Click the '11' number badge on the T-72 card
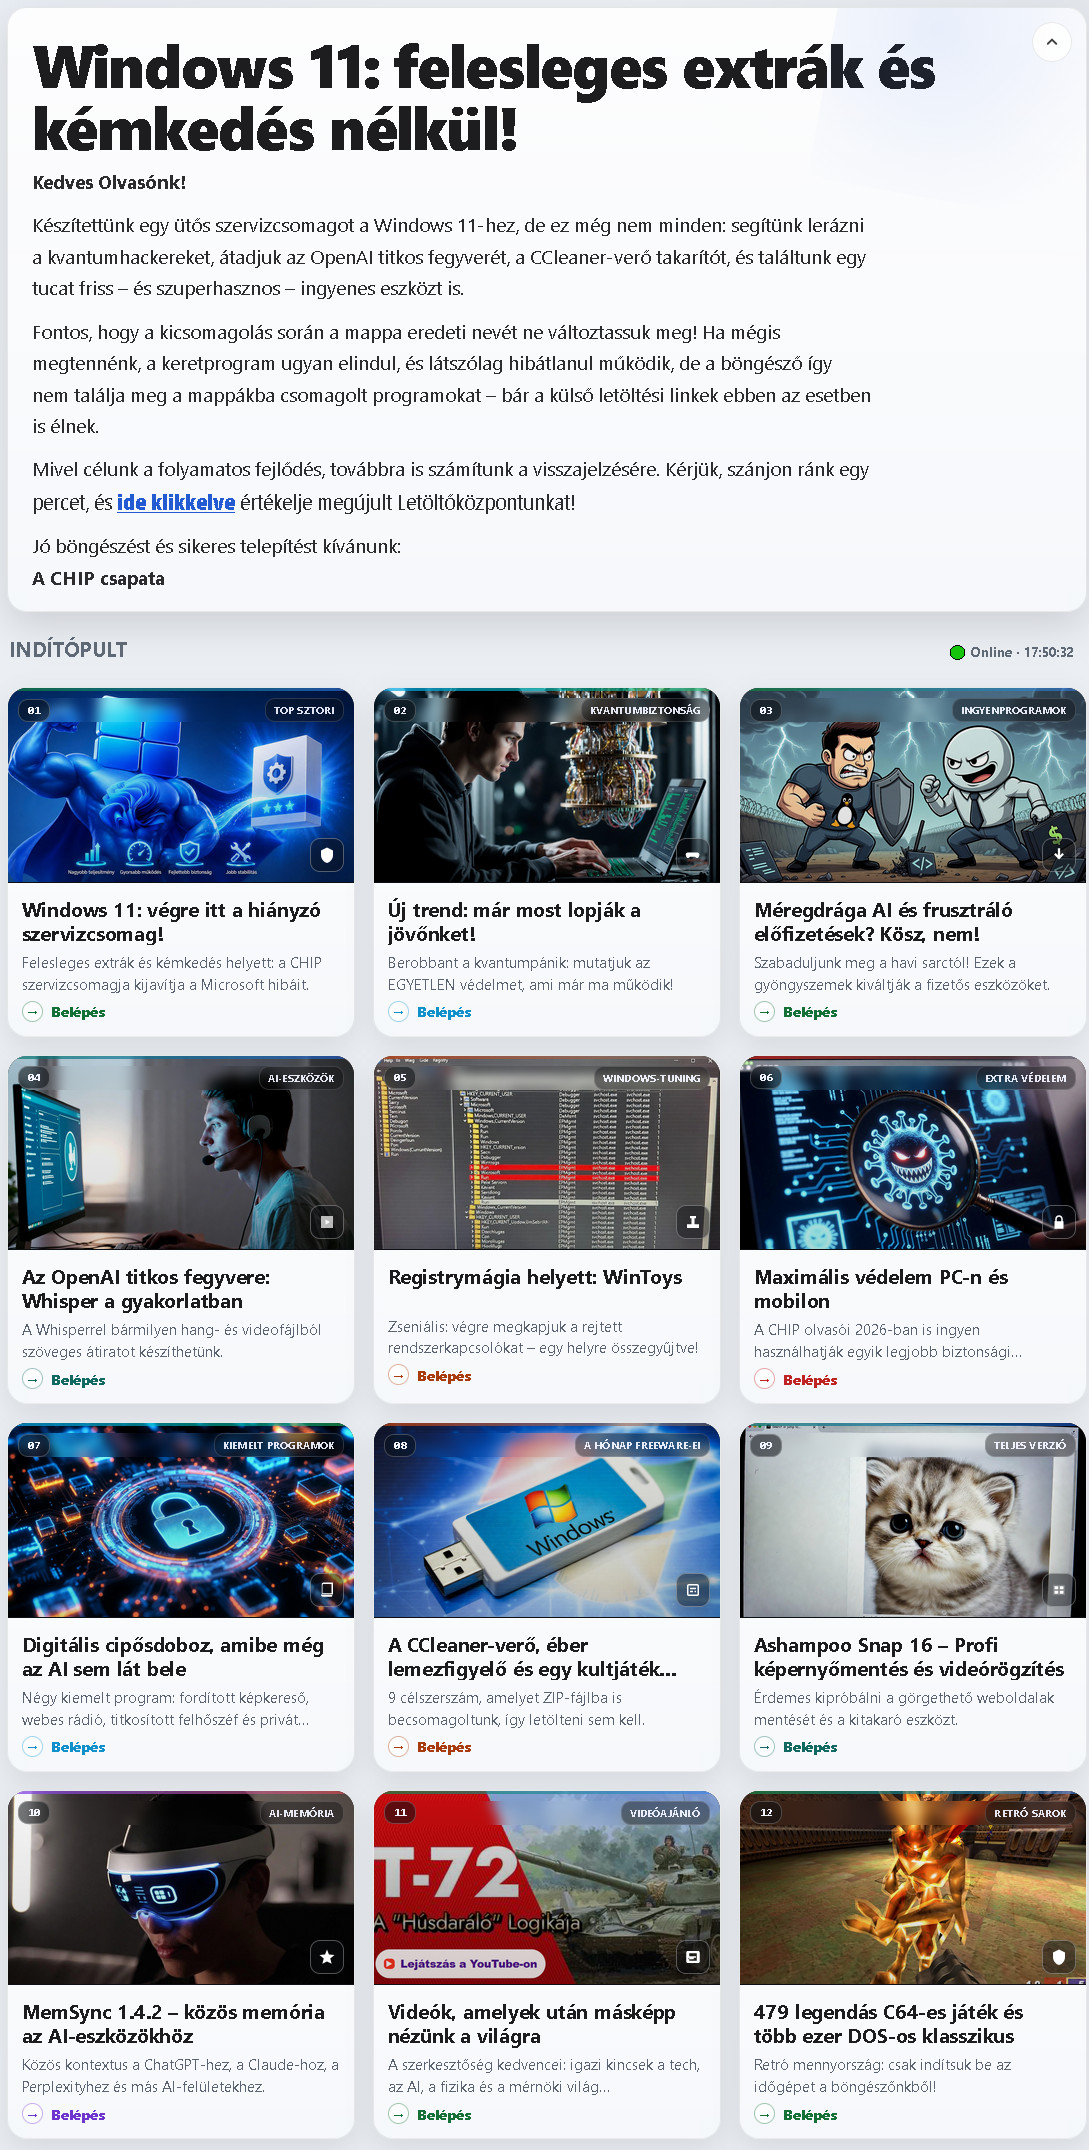The image size is (1089, 2150). click(x=400, y=1813)
